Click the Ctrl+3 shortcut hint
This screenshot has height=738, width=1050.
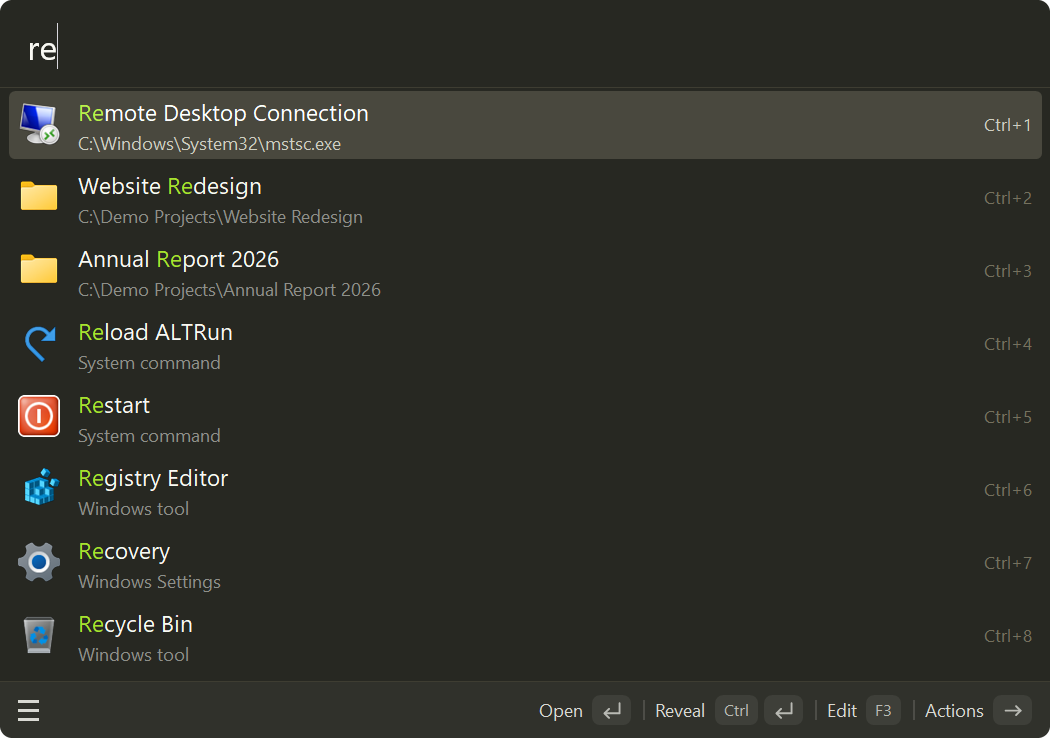tap(1007, 271)
